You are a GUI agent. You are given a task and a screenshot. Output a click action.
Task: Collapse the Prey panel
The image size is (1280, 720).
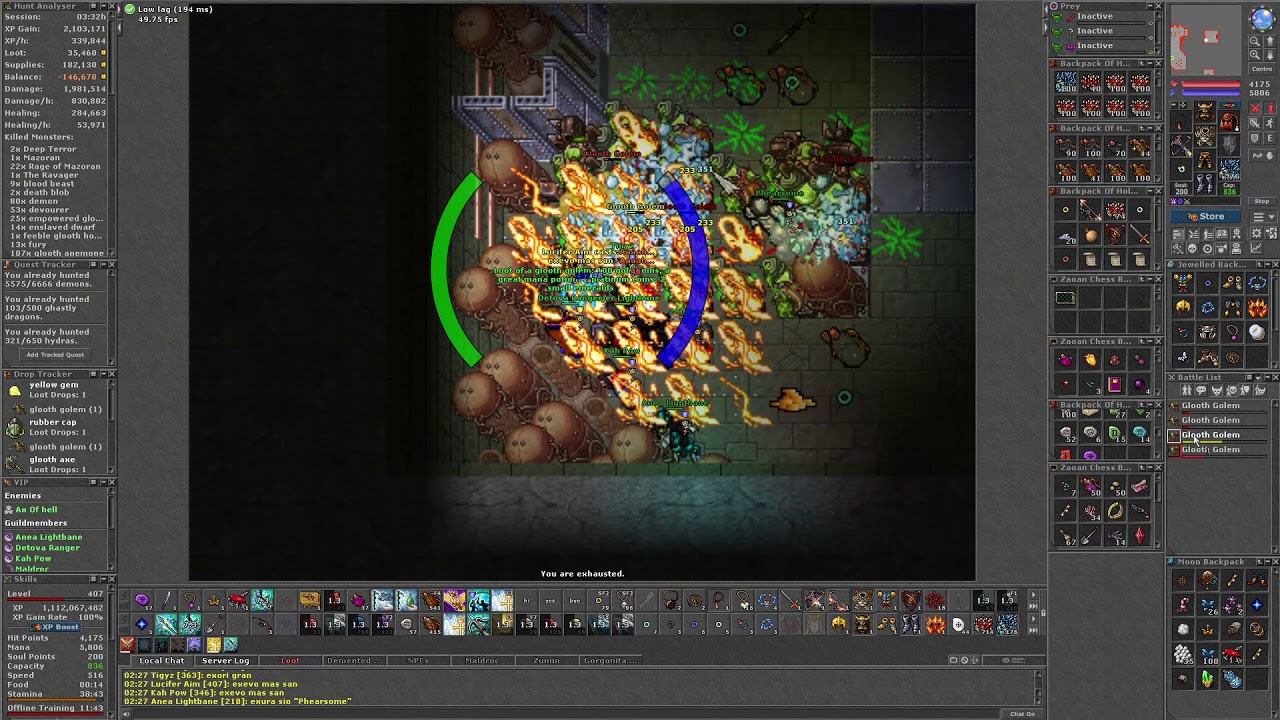1150,6
